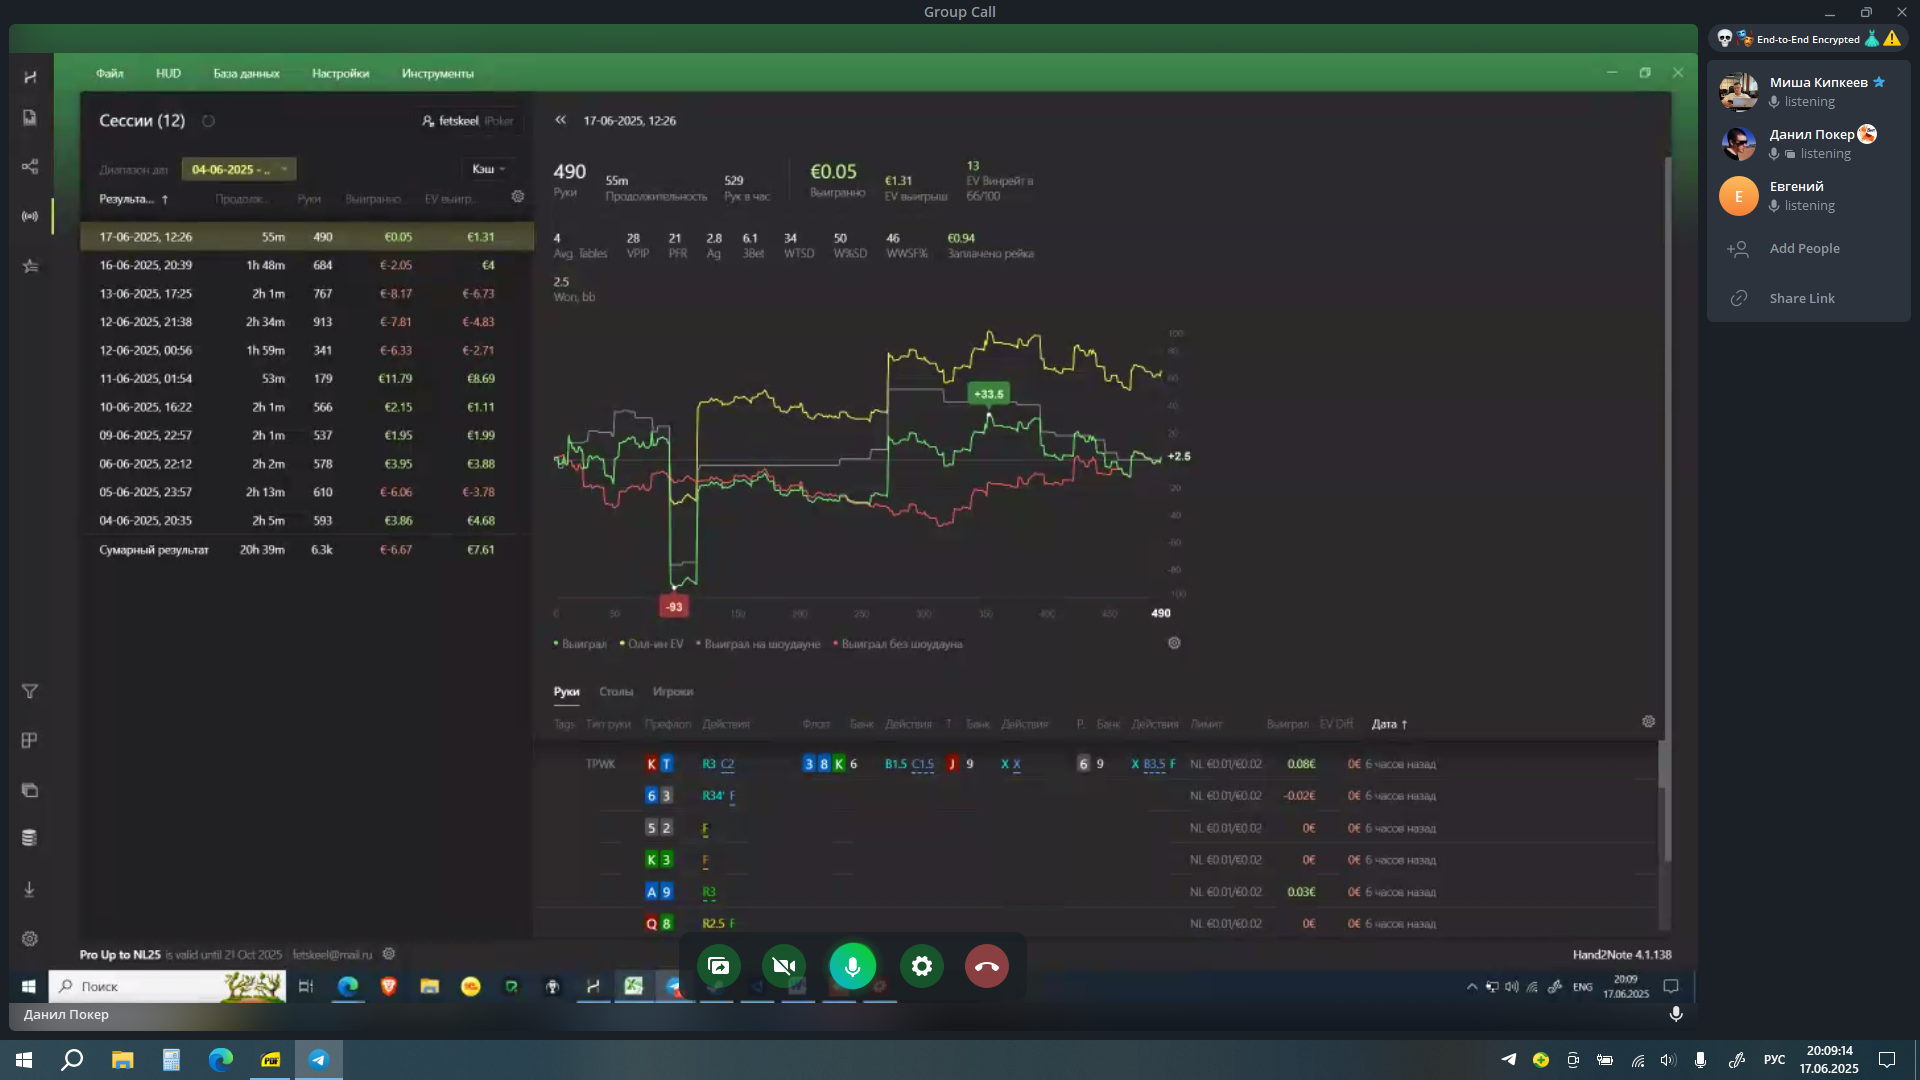Click the warning triangle icon near End-to-End Encrypted
This screenshot has width=1920, height=1080.
[x=1892, y=39]
